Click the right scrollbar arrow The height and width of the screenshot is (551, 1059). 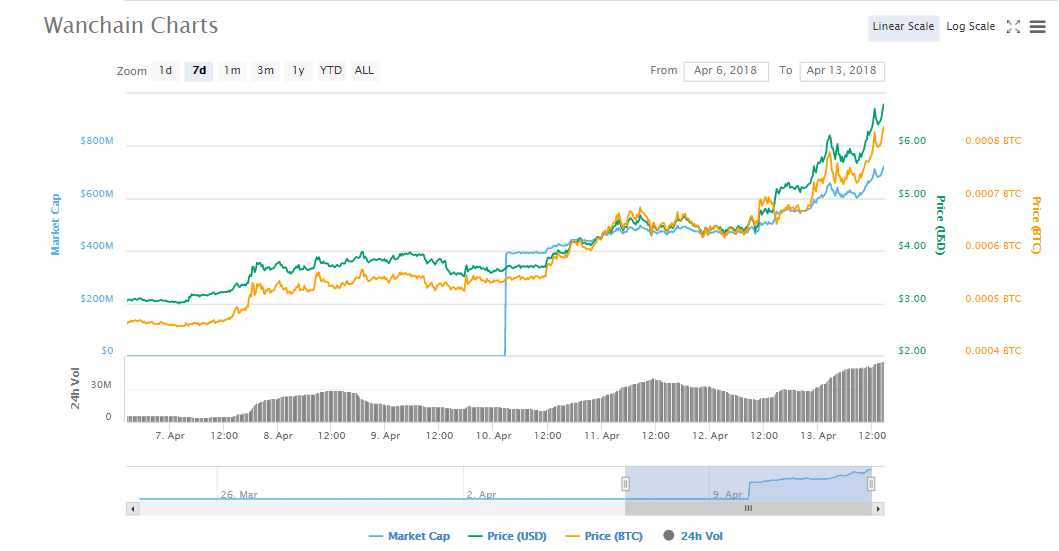pyautogui.click(x=878, y=508)
